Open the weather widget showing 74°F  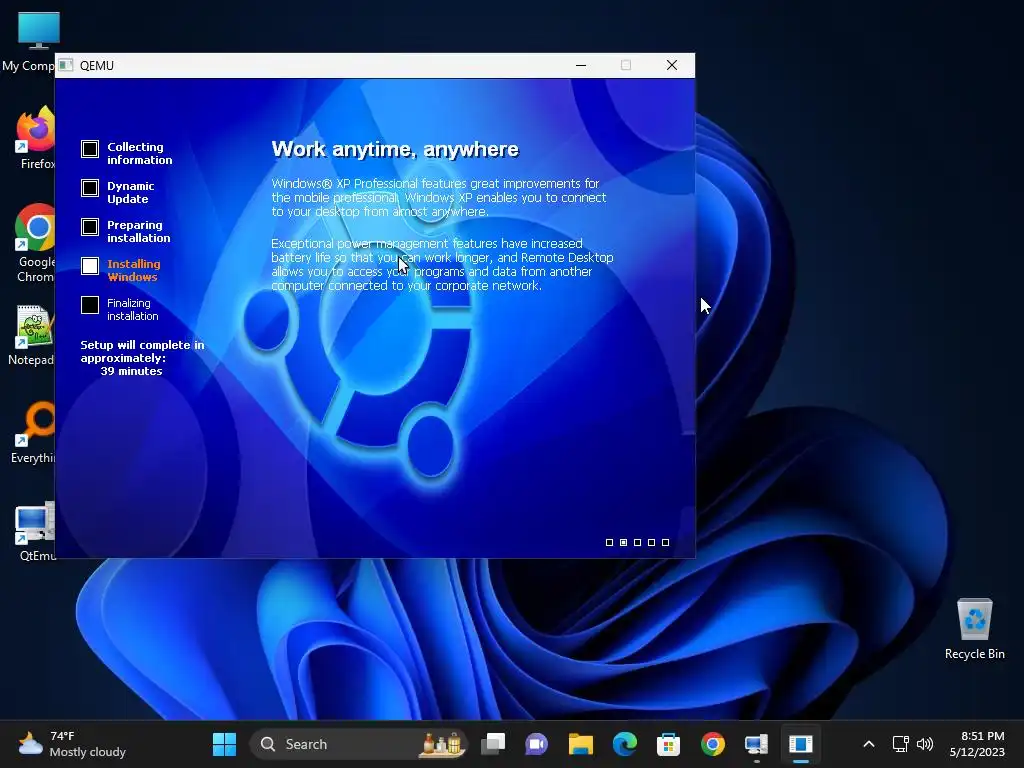pyautogui.click(x=72, y=744)
